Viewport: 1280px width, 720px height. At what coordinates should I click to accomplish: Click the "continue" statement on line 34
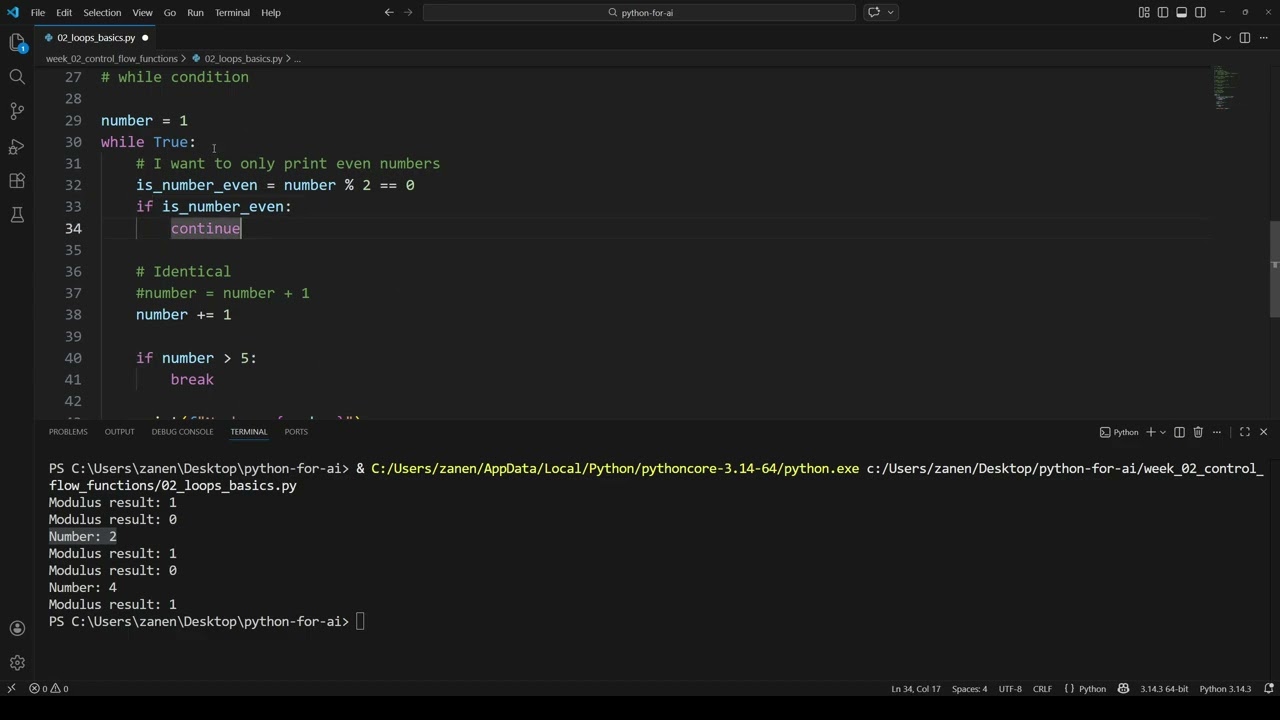coord(206,228)
